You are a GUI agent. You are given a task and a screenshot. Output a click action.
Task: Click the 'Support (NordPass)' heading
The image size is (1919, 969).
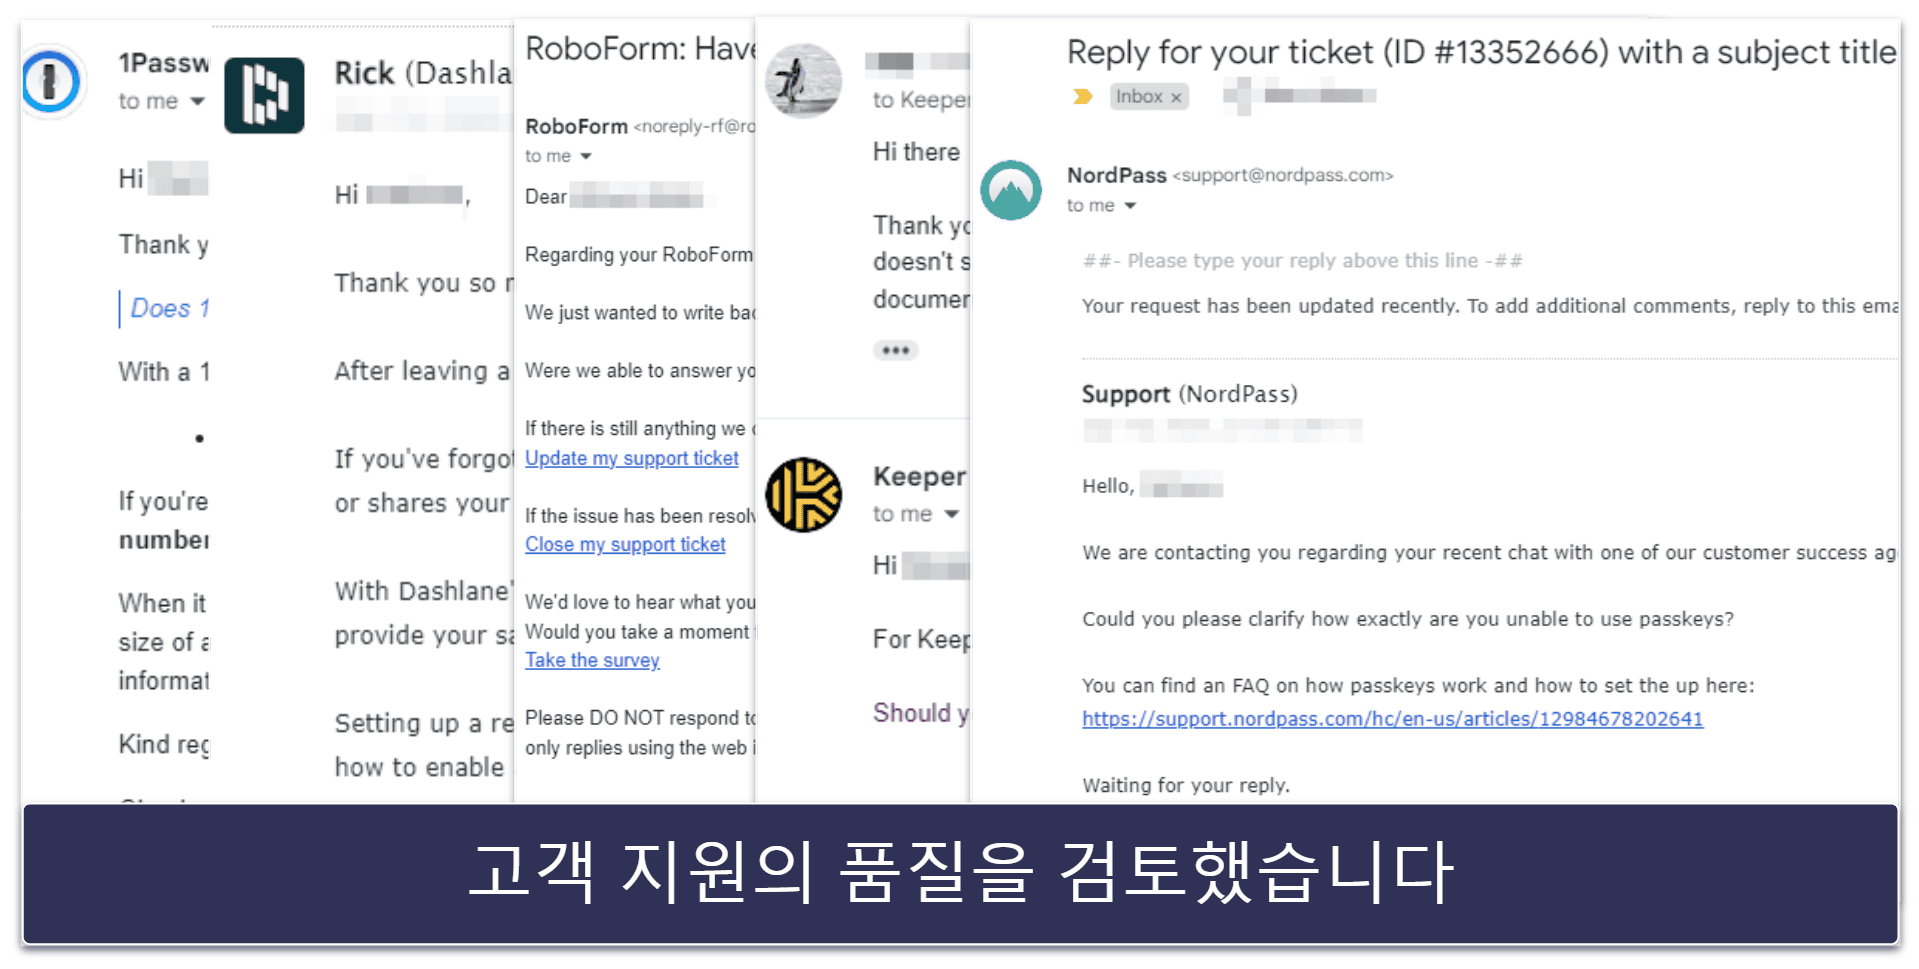click(1189, 394)
